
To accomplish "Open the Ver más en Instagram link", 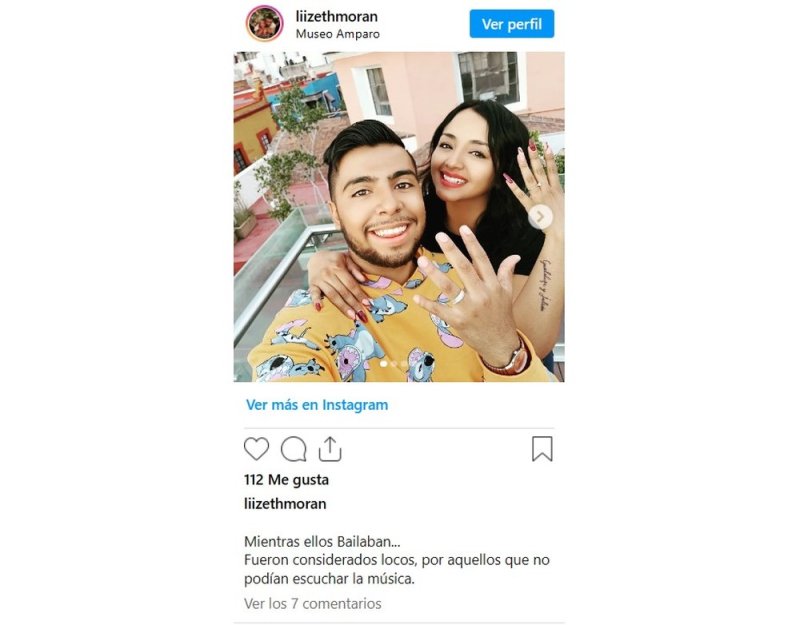I will pyautogui.click(x=317, y=405).
